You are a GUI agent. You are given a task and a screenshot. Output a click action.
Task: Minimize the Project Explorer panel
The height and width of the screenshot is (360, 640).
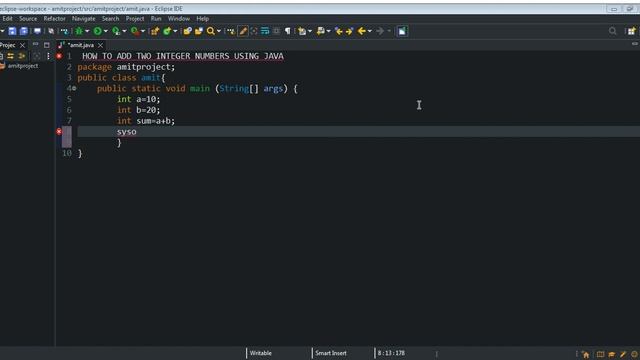click(36, 45)
